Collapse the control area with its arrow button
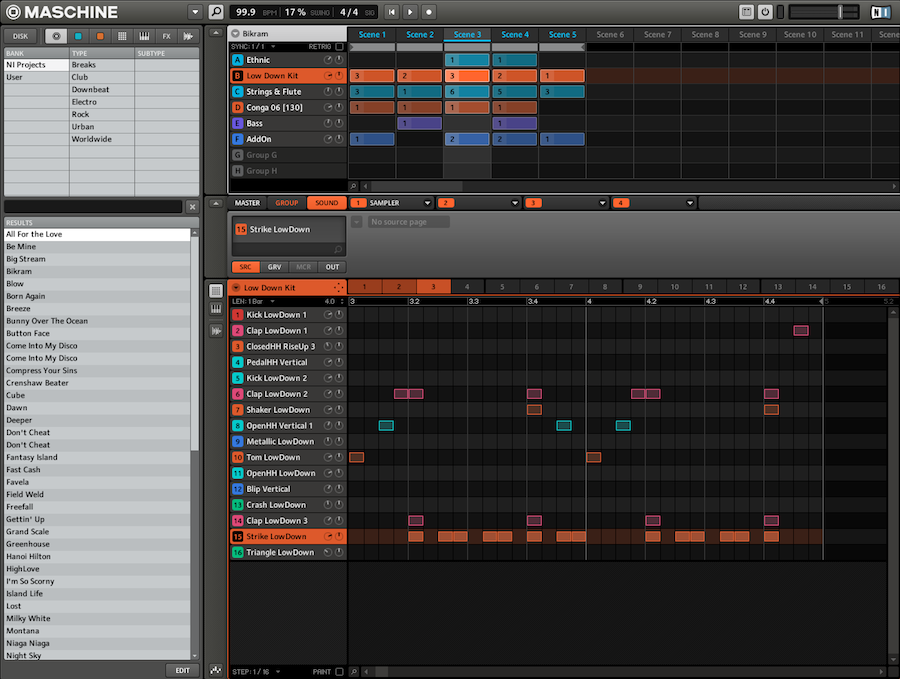900x679 pixels. [x=216, y=203]
